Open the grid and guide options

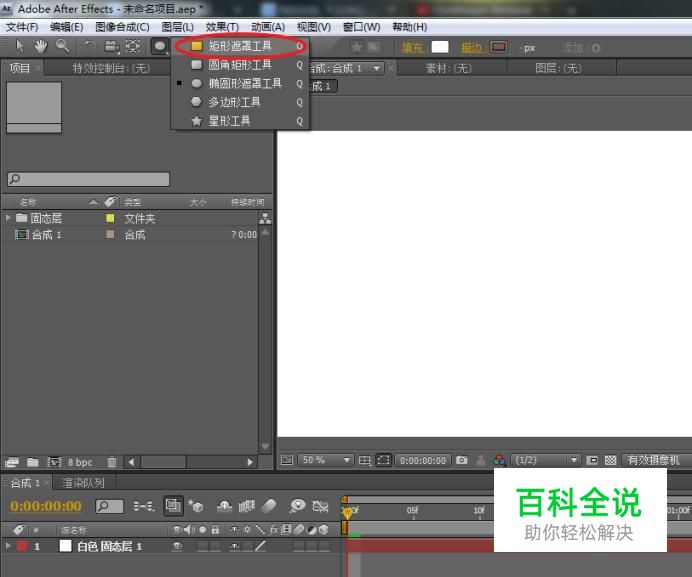pyautogui.click(x=365, y=460)
